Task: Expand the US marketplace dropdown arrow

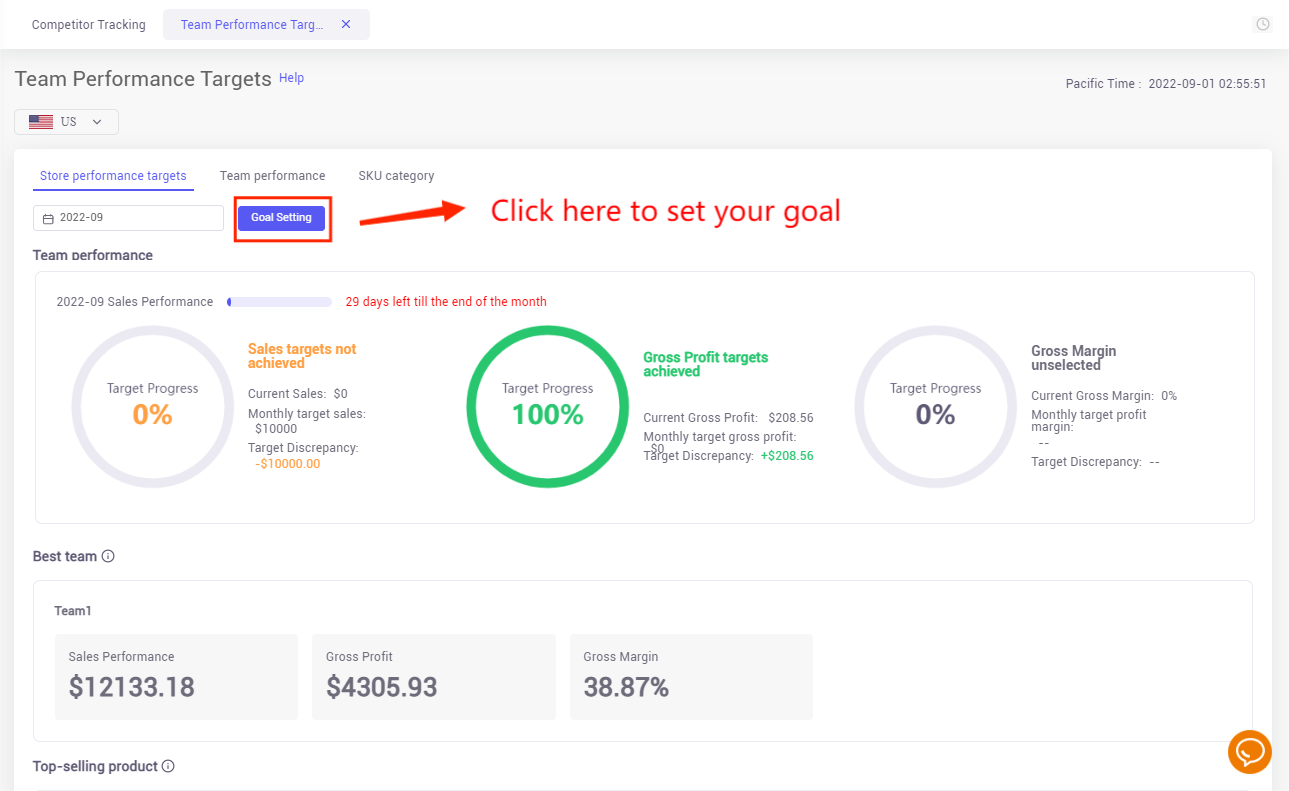Action: (x=97, y=122)
